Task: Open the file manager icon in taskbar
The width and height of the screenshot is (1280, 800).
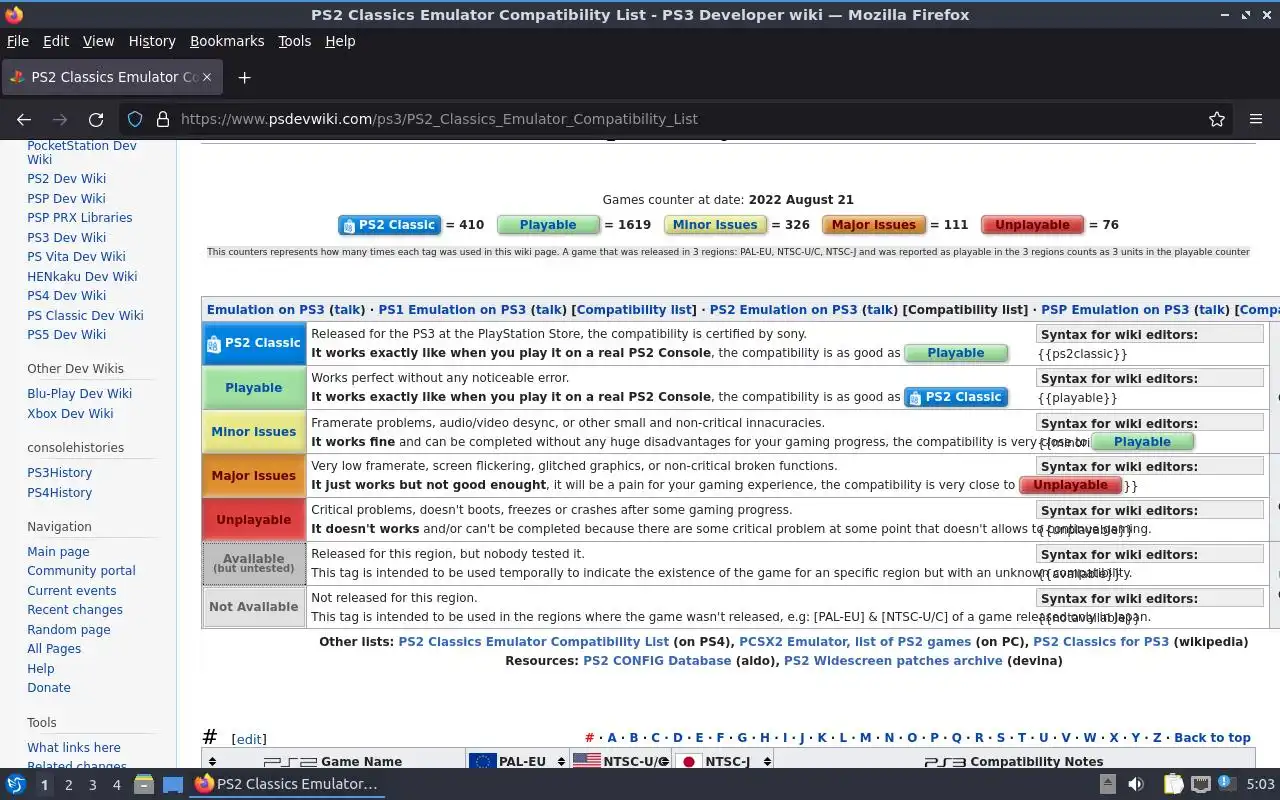Action: point(143,784)
